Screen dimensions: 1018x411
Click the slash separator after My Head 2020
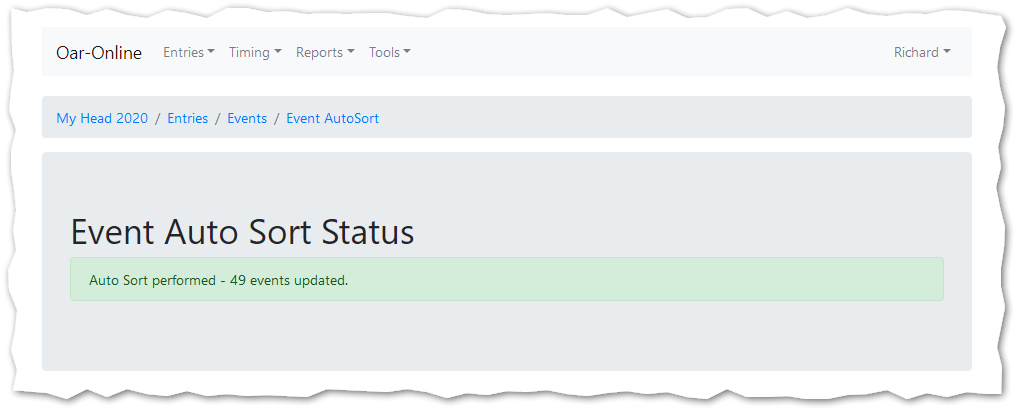point(158,118)
